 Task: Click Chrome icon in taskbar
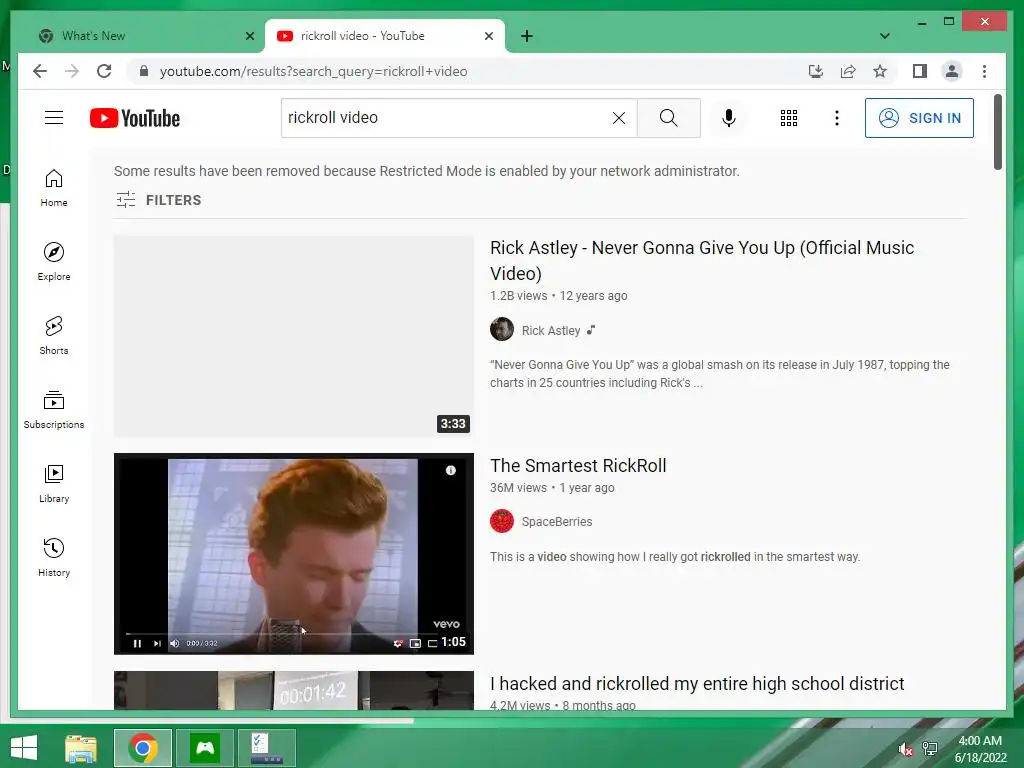(142, 748)
